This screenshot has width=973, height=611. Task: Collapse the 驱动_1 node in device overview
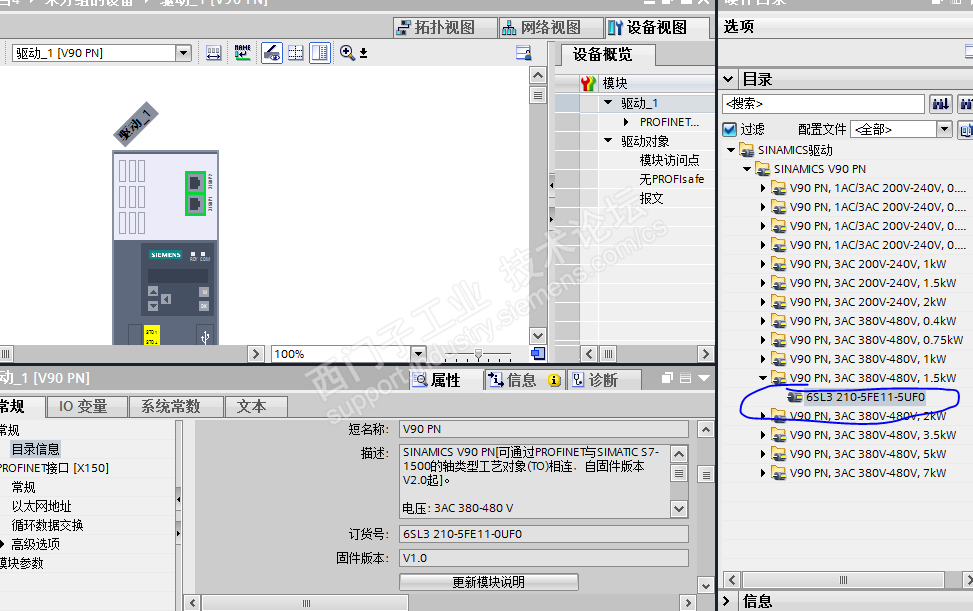tap(608, 102)
